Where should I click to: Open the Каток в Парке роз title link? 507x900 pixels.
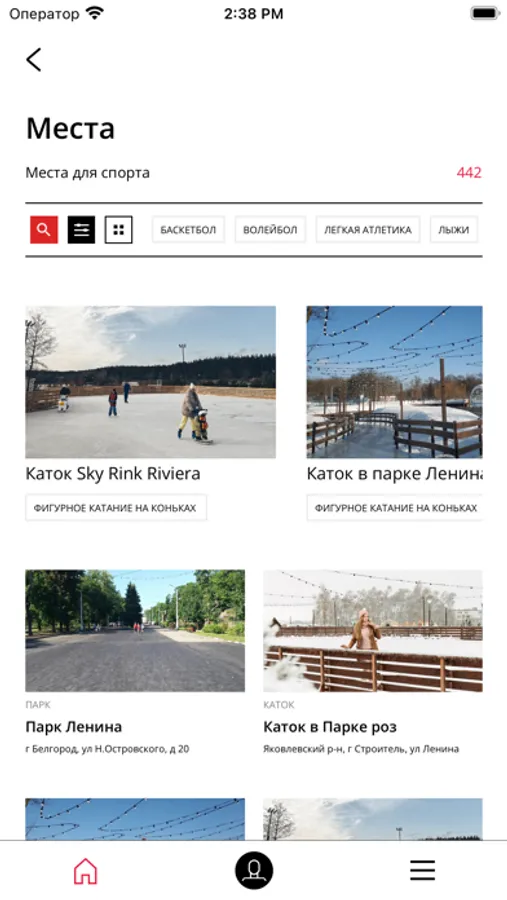[330, 727]
